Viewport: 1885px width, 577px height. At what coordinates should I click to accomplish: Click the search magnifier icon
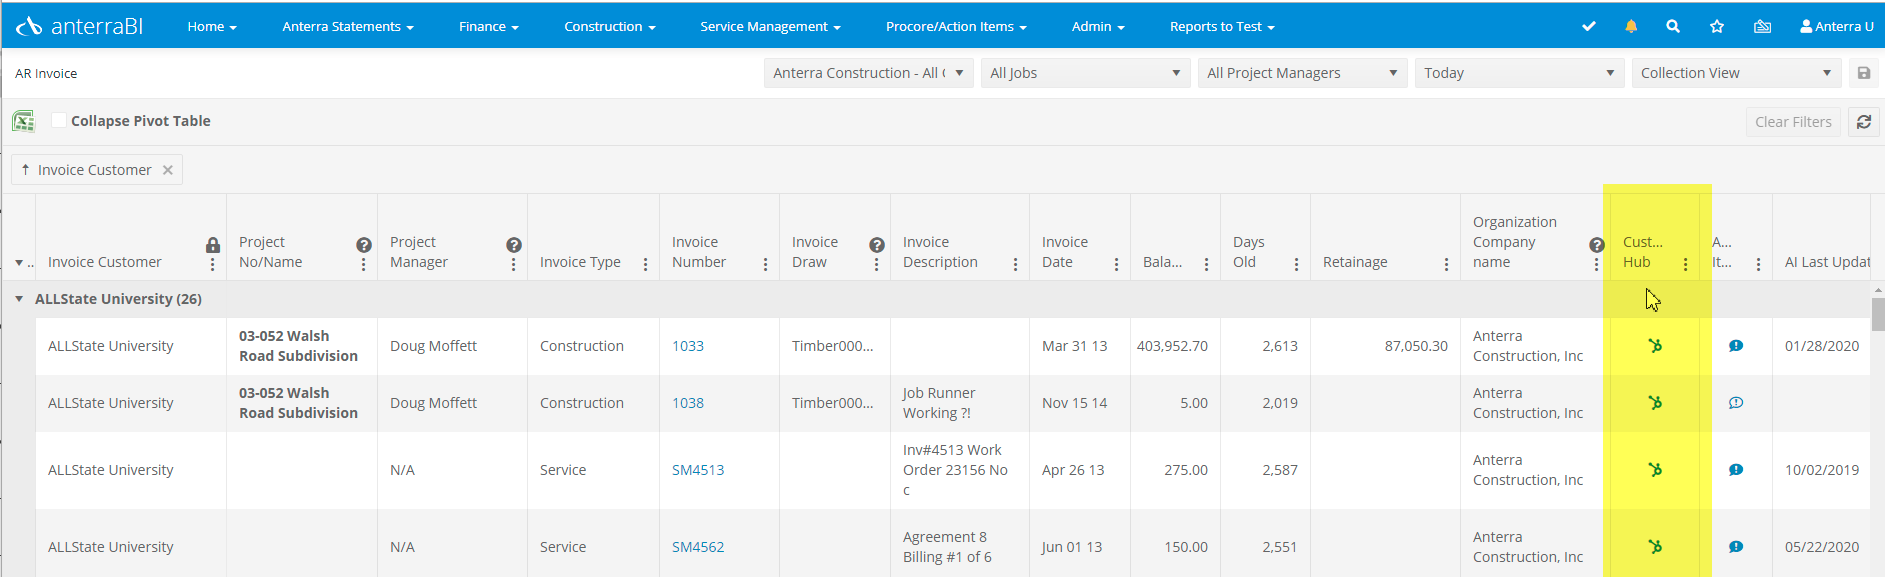(1673, 27)
